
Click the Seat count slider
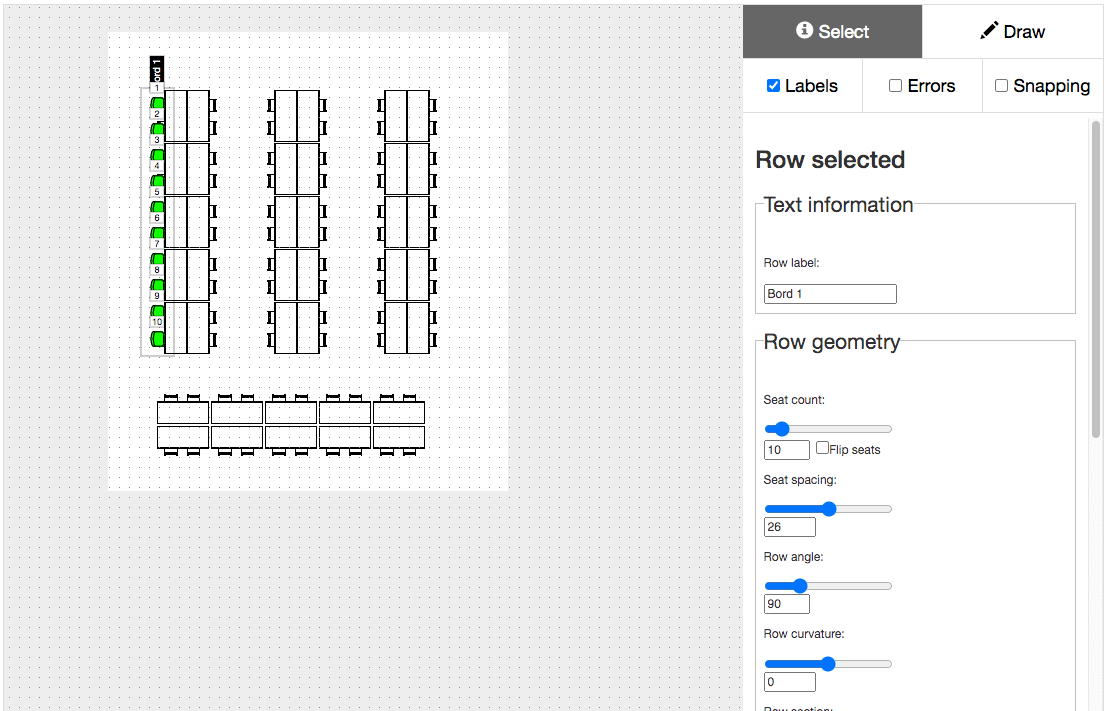[828, 429]
